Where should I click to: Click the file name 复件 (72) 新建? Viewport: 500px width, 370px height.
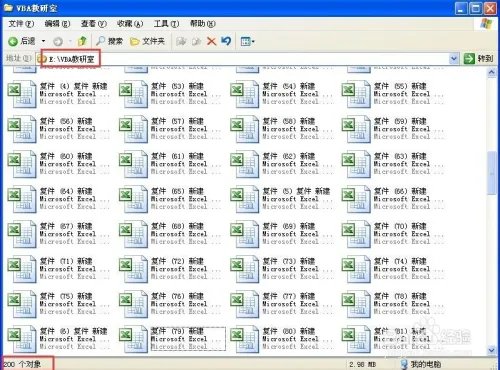click(x=177, y=261)
